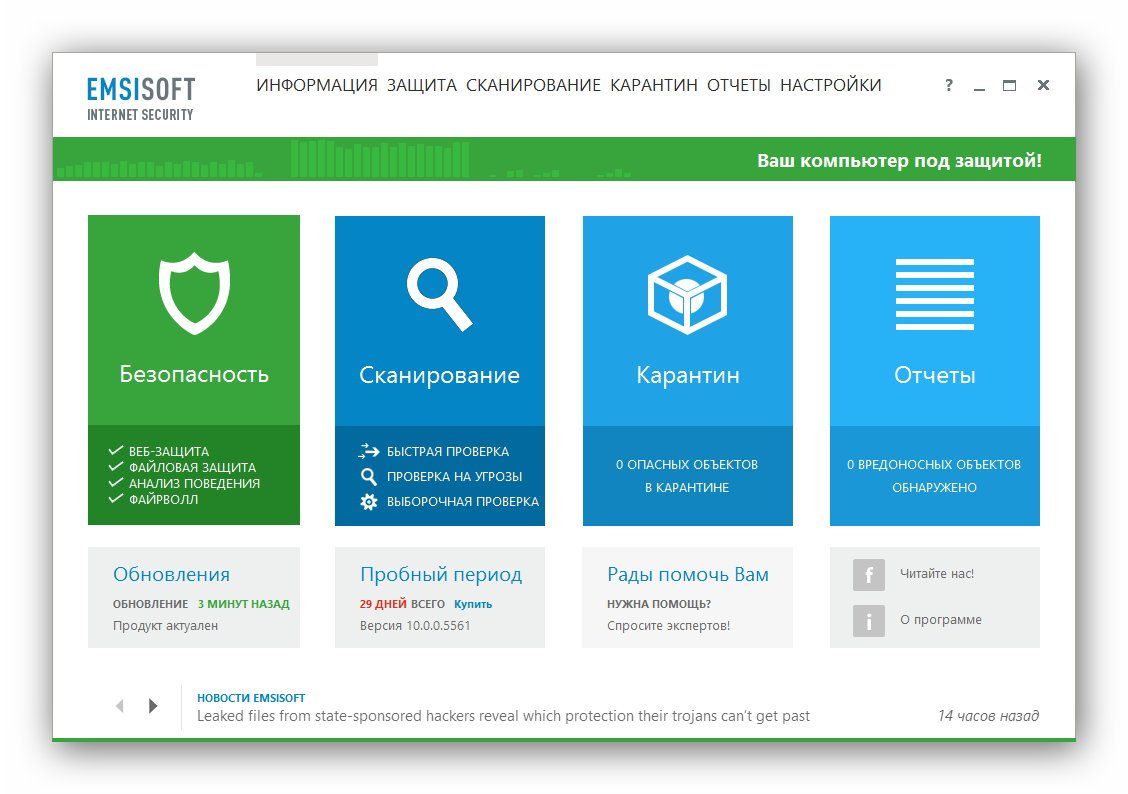Open the Информация menu tab
The image size is (1128, 794).
pyautogui.click(x=317, y=85)
